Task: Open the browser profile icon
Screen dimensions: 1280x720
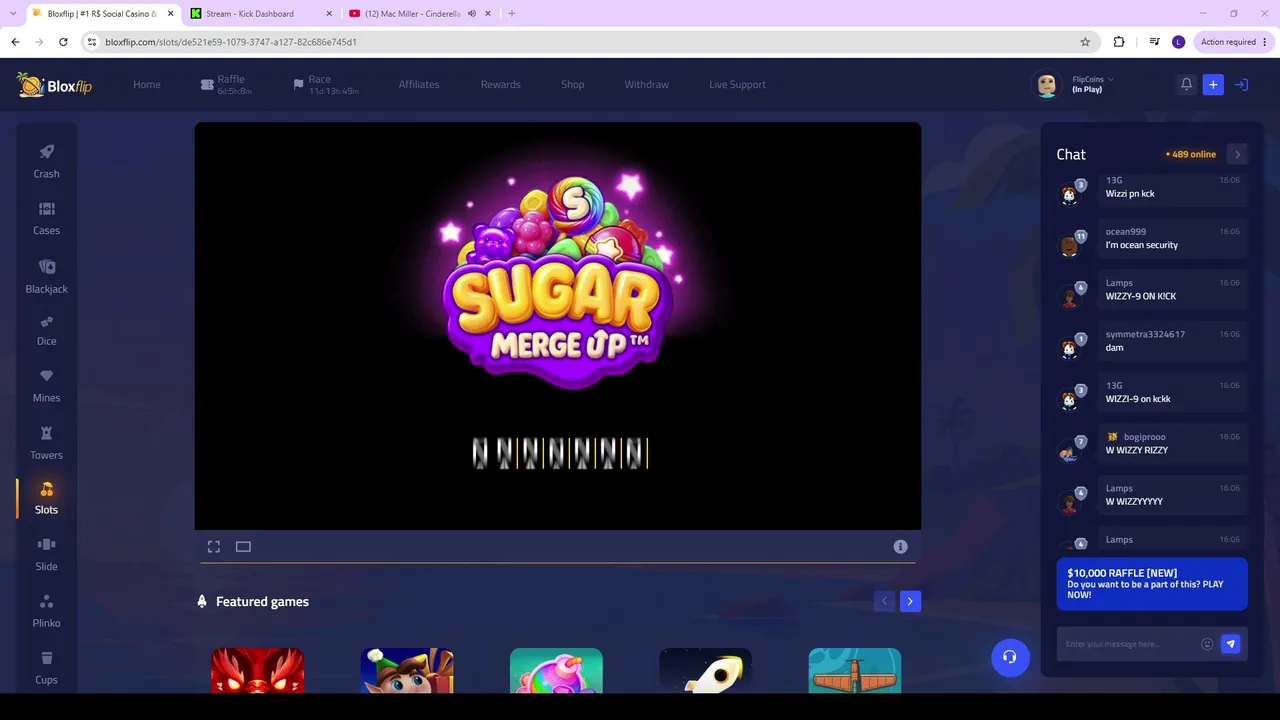Action: 1179,42
